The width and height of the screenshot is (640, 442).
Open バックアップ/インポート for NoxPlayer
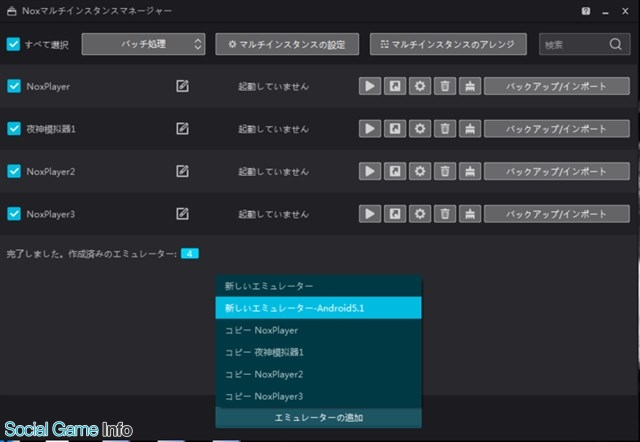557,86
